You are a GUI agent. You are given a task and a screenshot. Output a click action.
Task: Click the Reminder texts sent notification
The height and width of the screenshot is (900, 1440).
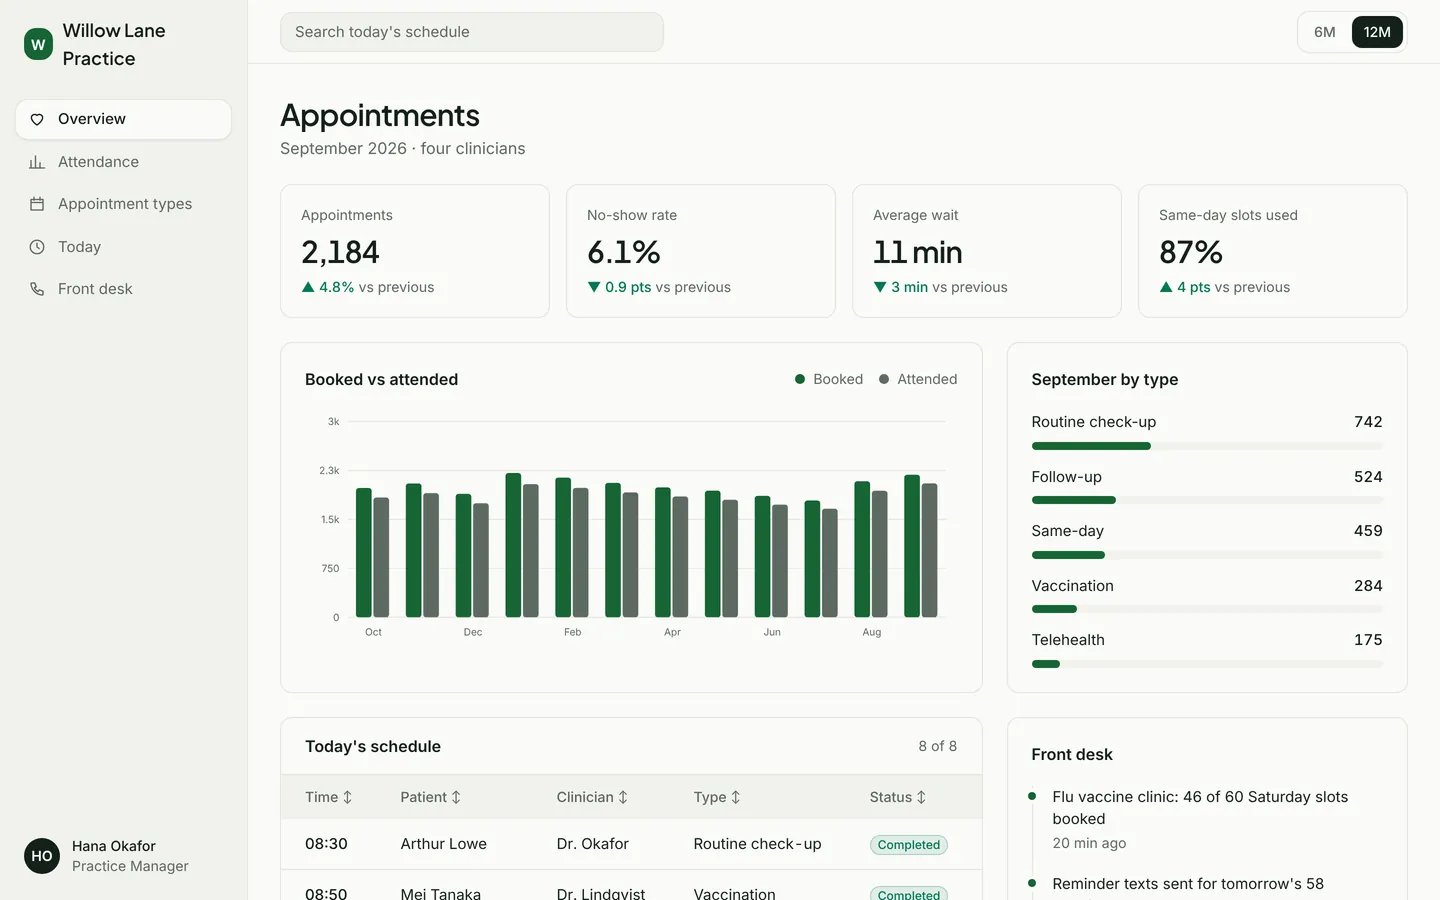(x=1188, y=884)
